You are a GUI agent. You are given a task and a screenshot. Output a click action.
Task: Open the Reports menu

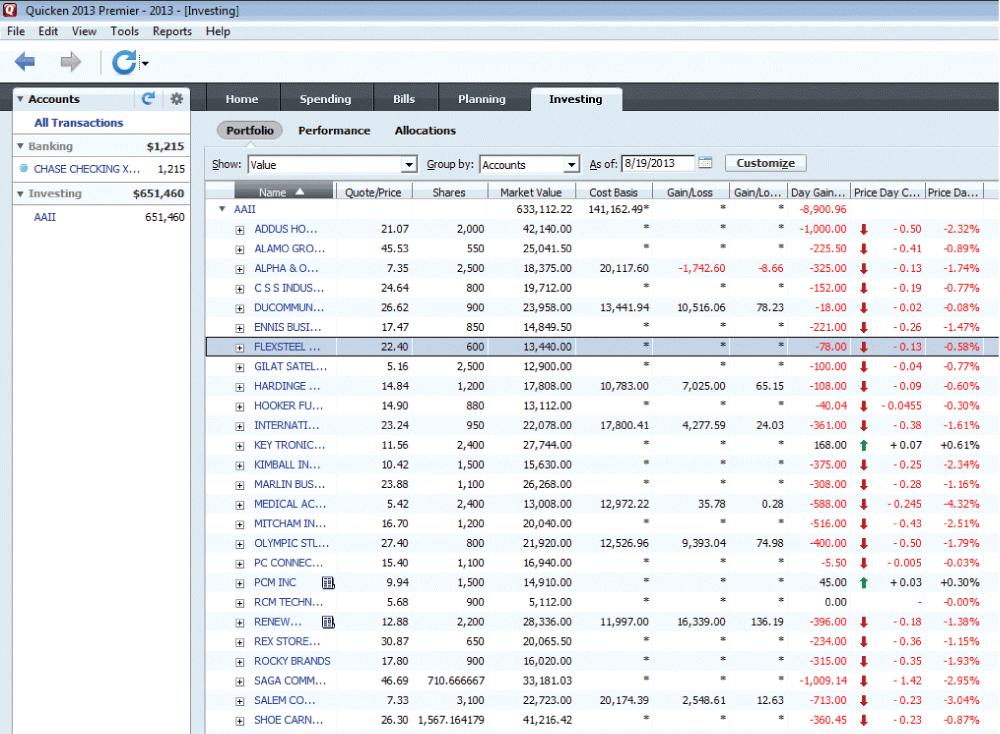[x=172, y=31]
